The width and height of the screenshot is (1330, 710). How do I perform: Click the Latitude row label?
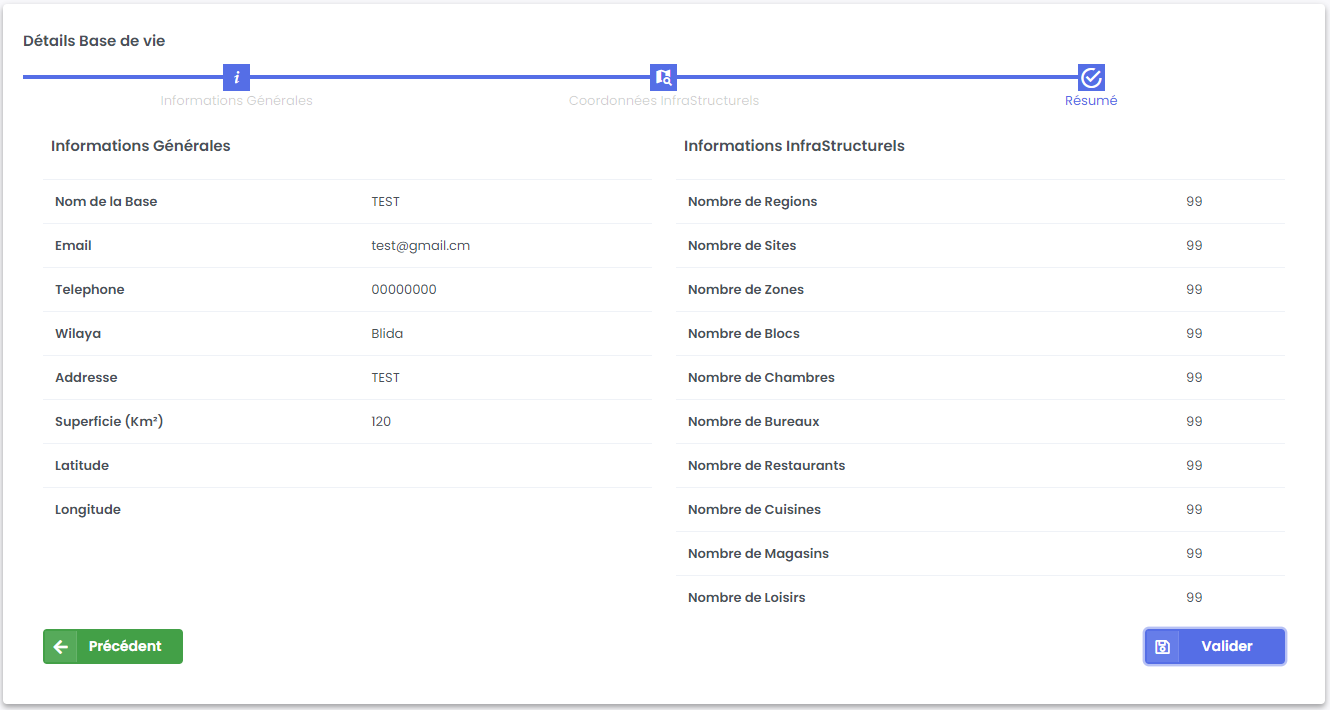tap(82, 466)
